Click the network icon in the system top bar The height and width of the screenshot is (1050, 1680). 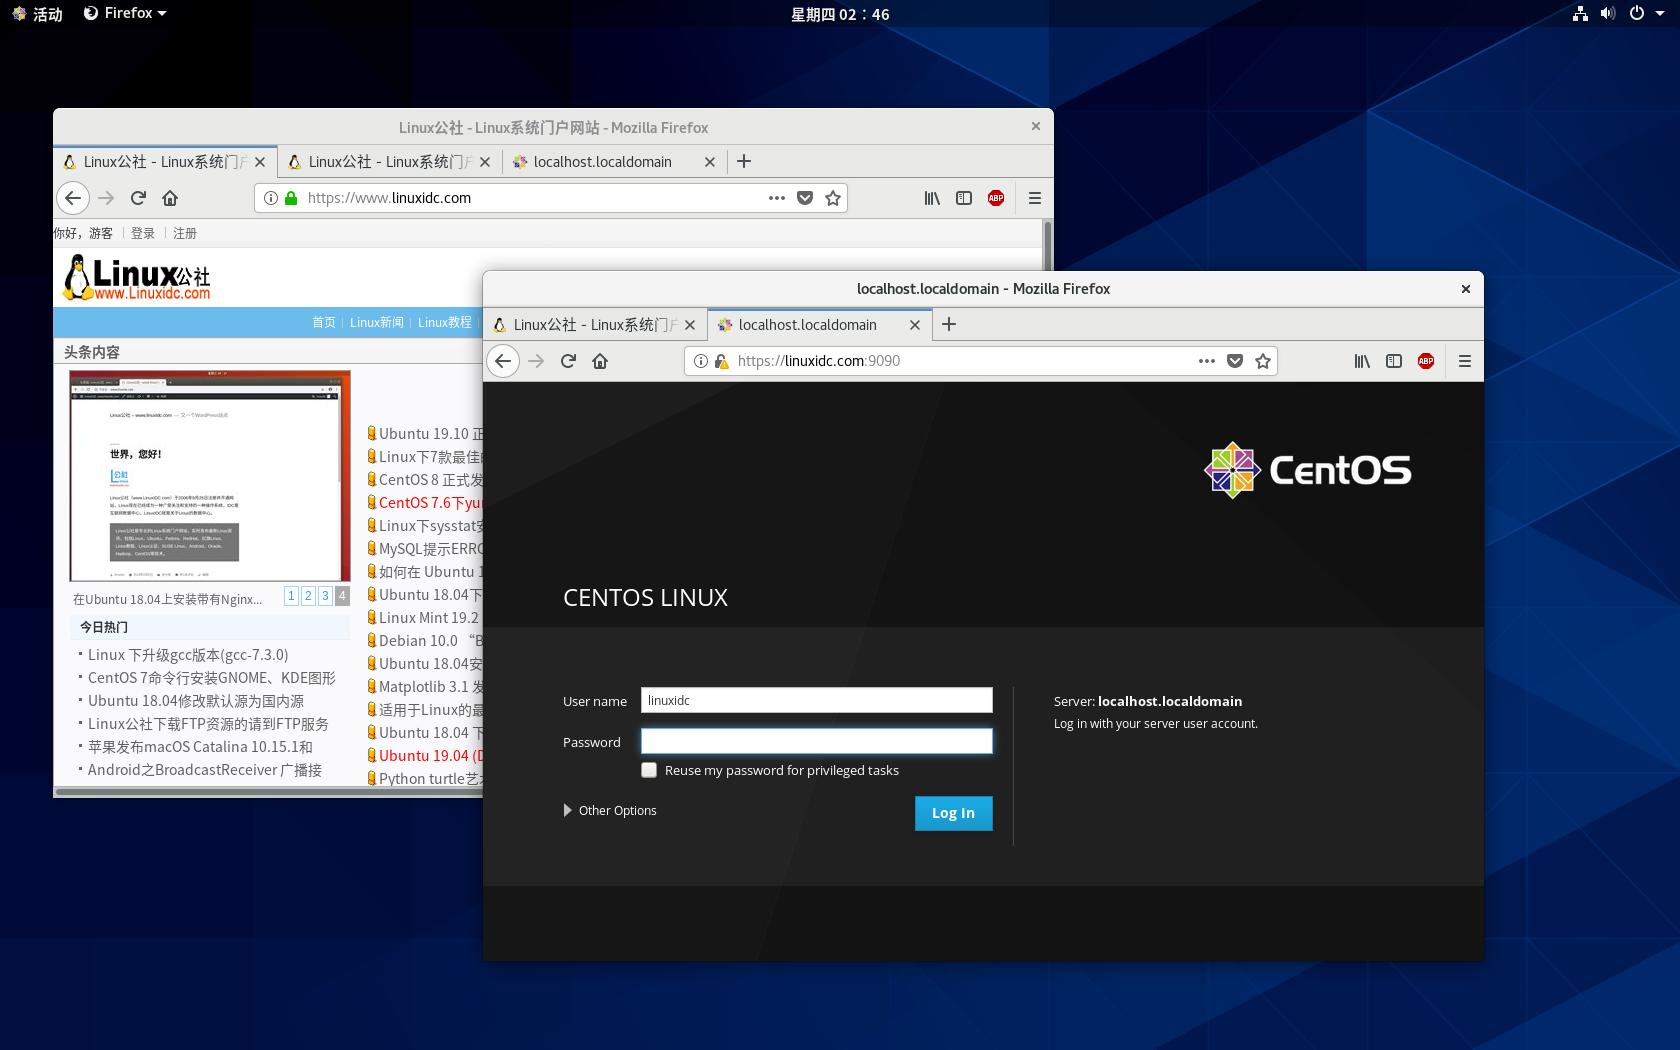[x=1579, y=14]
